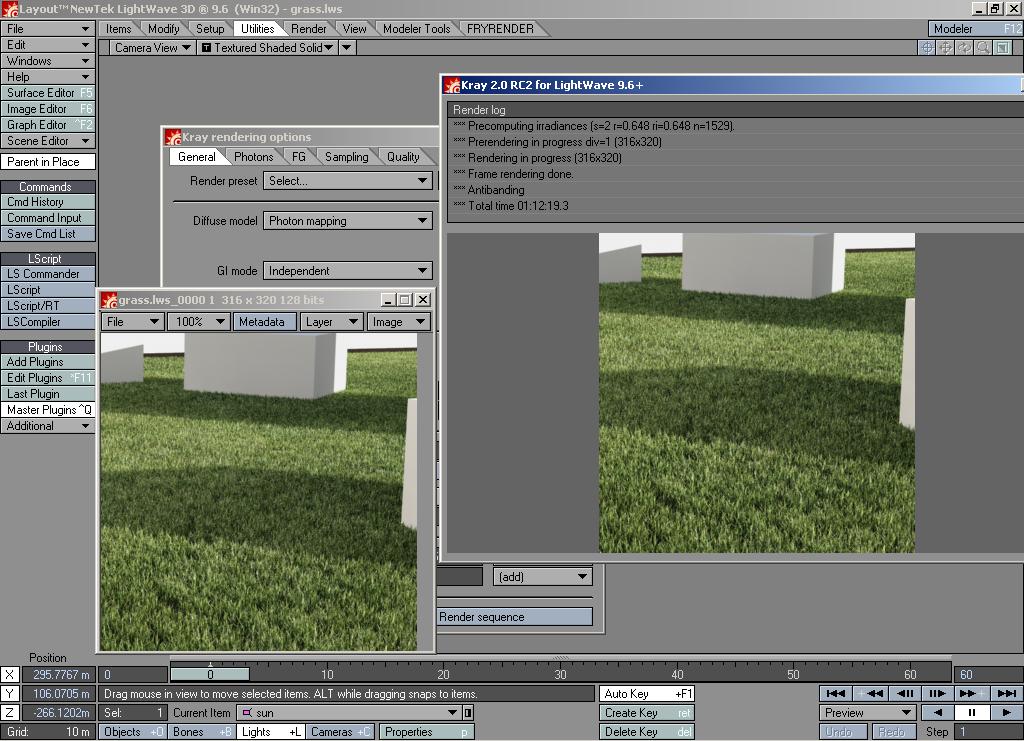
Task: Click the viewport pan (move) icon
Action: click(946, 47)
